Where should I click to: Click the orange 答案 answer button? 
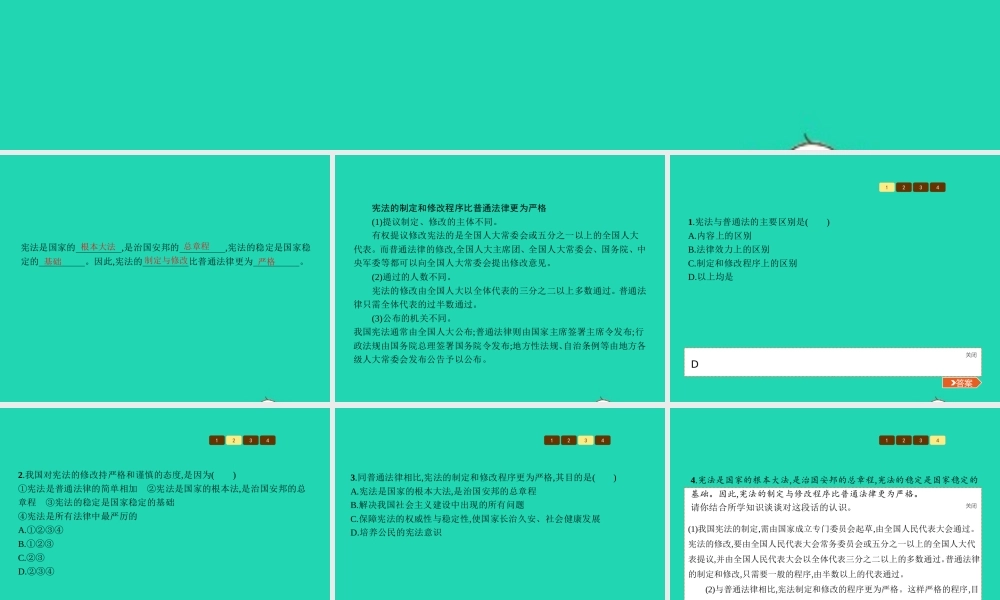962,383
